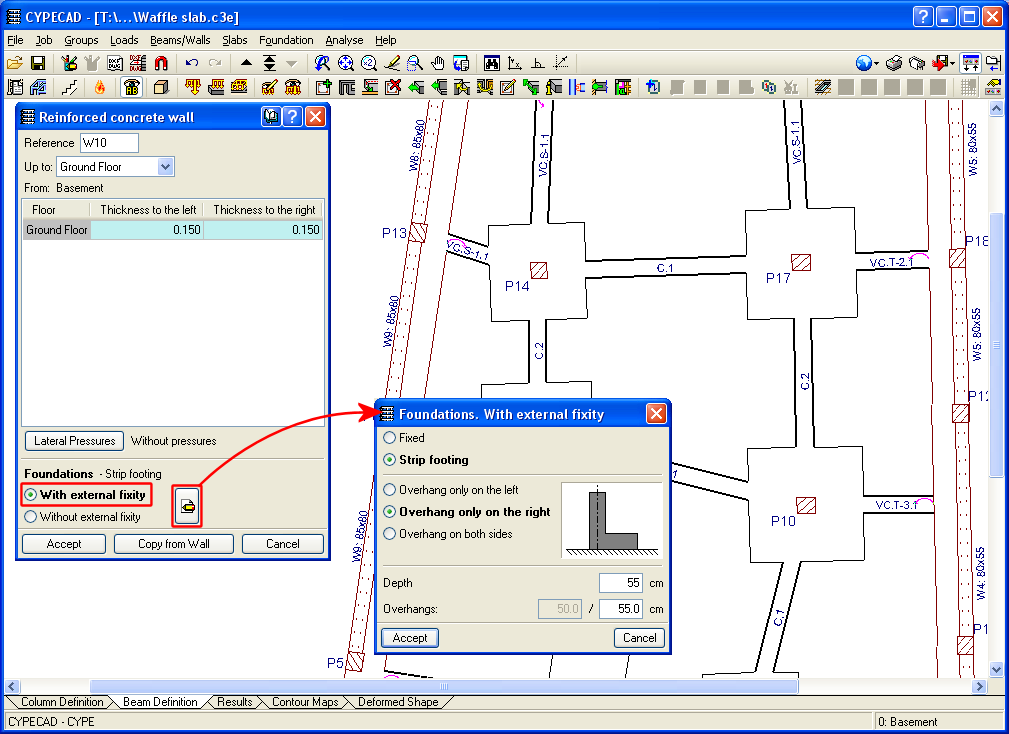This screenshot has width=1009, height=734.
Task: Click Accept in Reinforced concrete wall dialog
Action: pos(64,544)
